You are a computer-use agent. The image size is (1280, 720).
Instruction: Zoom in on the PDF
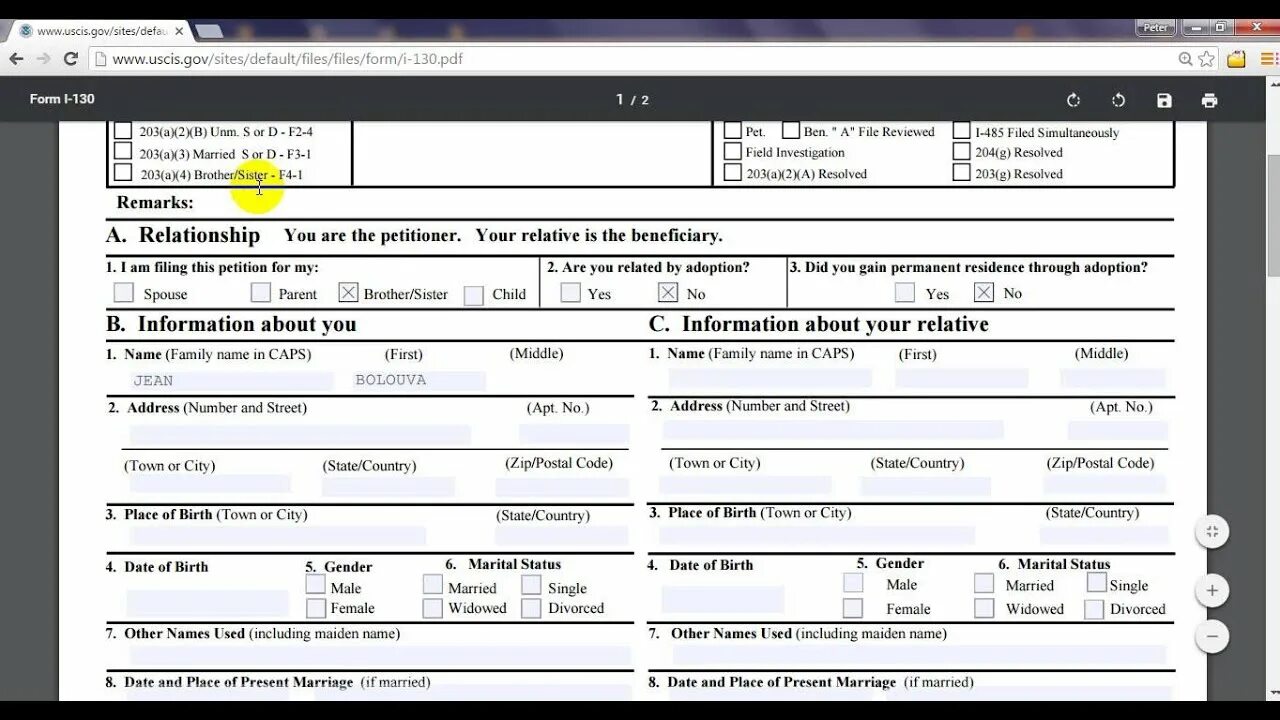[x=1212, y=591]
